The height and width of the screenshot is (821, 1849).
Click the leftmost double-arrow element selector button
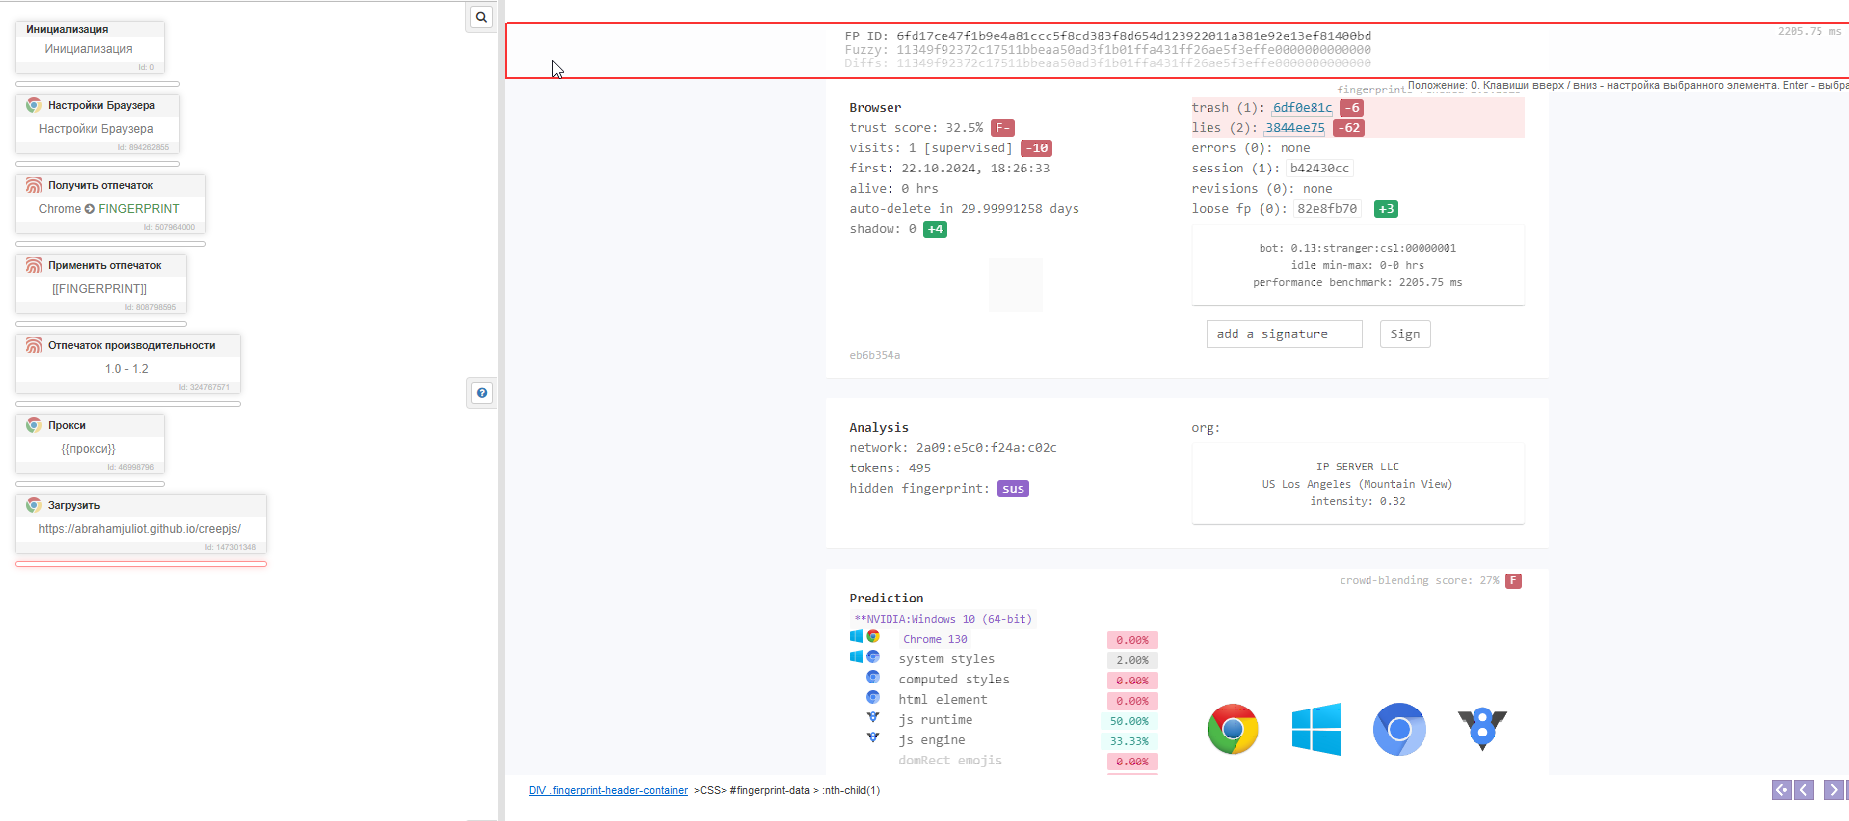point(1782,790)
